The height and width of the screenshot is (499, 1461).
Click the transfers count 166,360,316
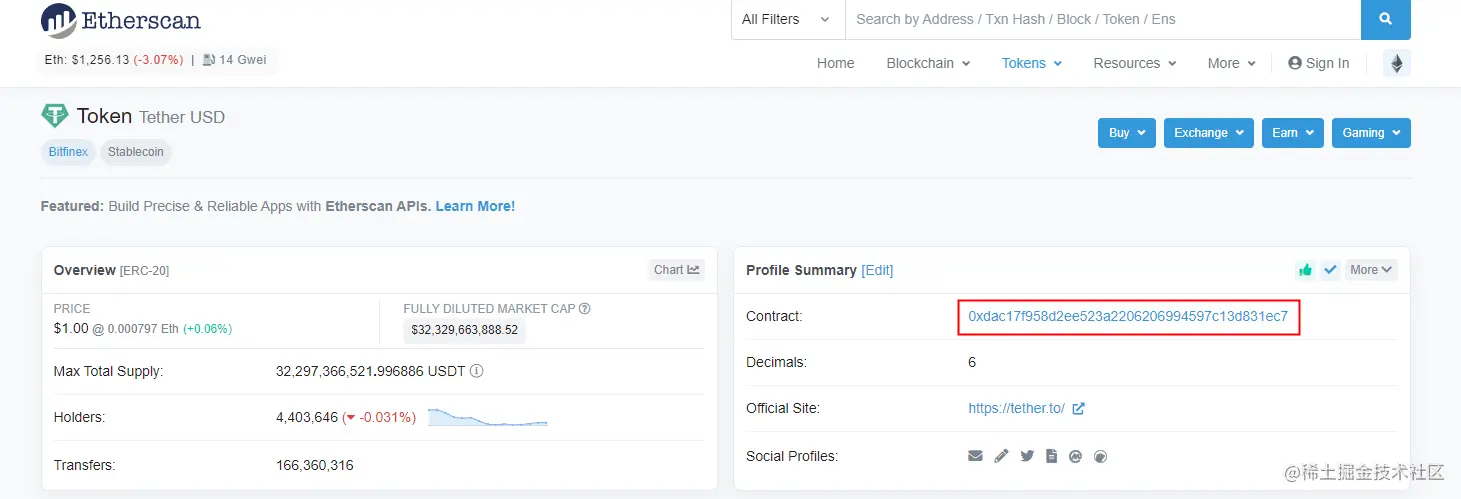tap(315, 465)
